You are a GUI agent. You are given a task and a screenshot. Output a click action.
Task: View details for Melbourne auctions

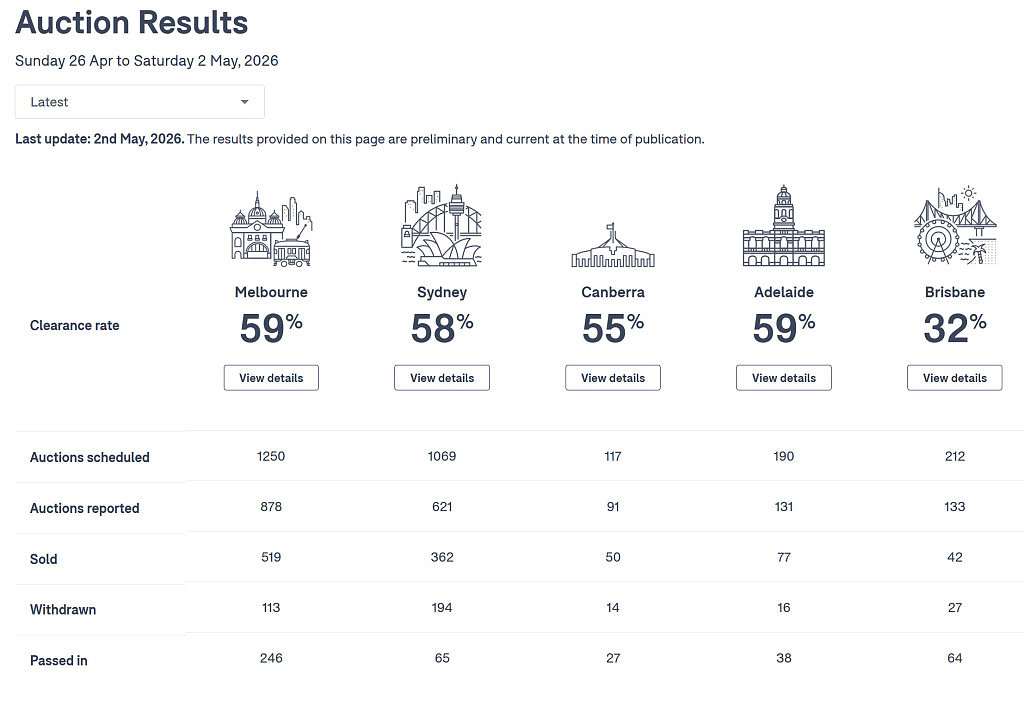pyautogui.click(x=271, y=378)
